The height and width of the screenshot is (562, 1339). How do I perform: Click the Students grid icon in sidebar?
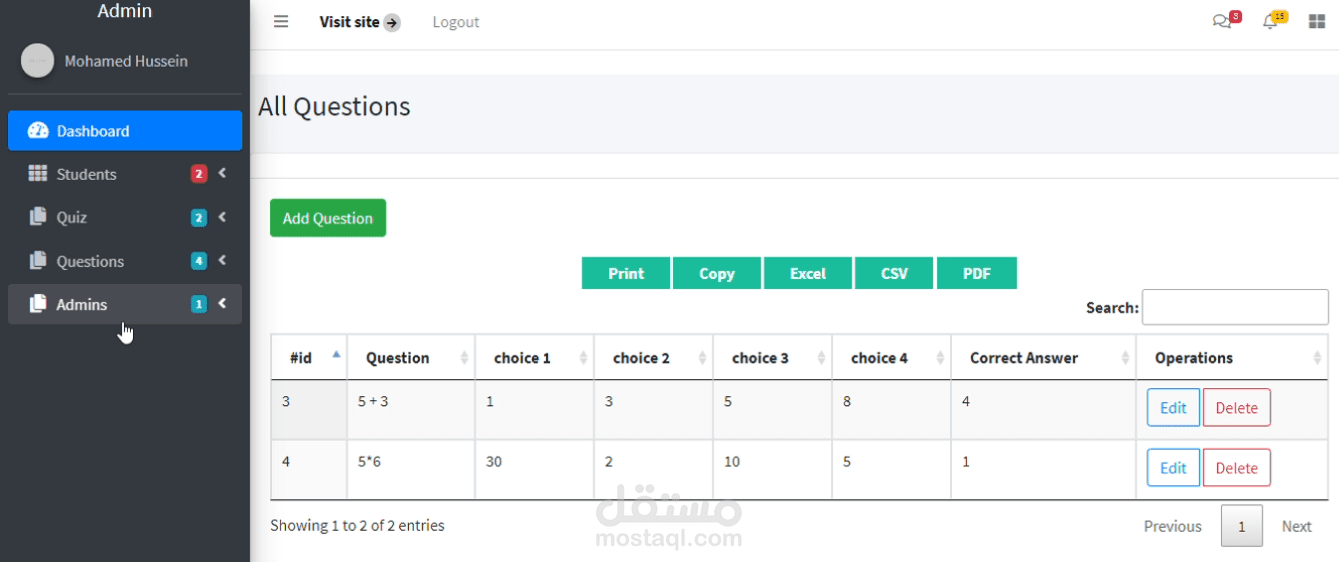pyautogui.click(x=38, y=174)
